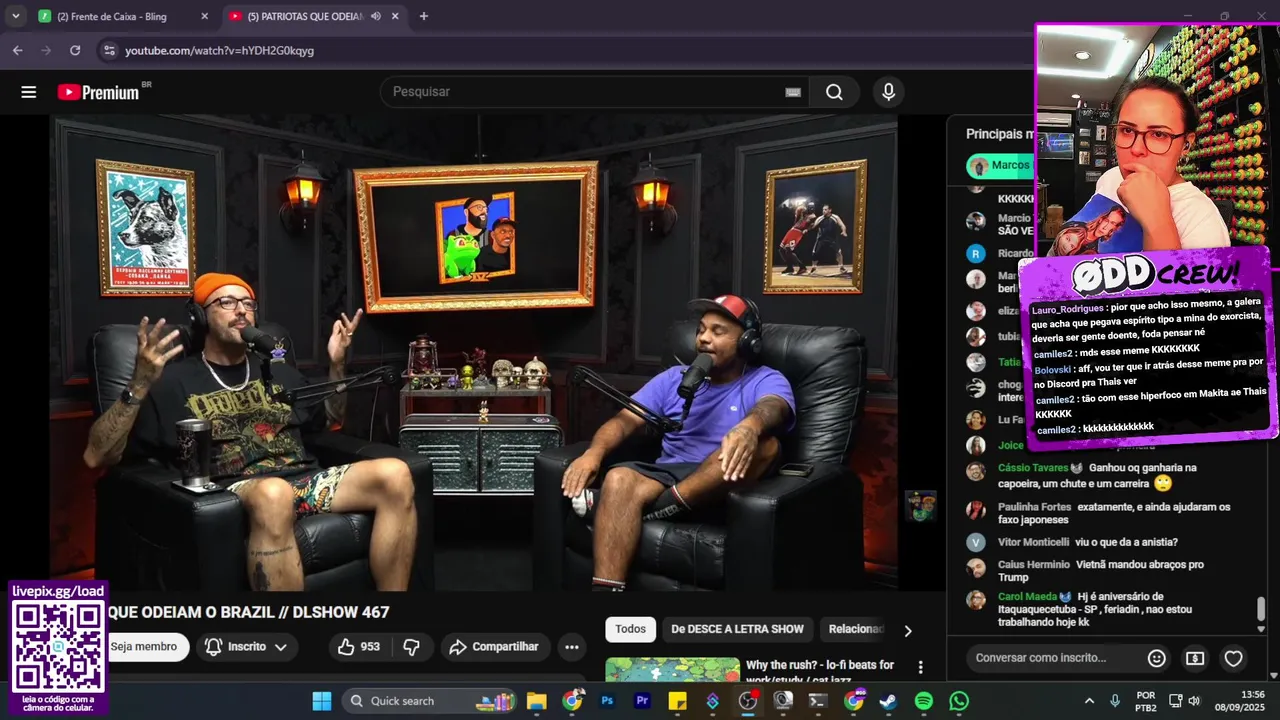
Task: Click the pinned Marcos chip in chat
Action: pos(1000,165)
